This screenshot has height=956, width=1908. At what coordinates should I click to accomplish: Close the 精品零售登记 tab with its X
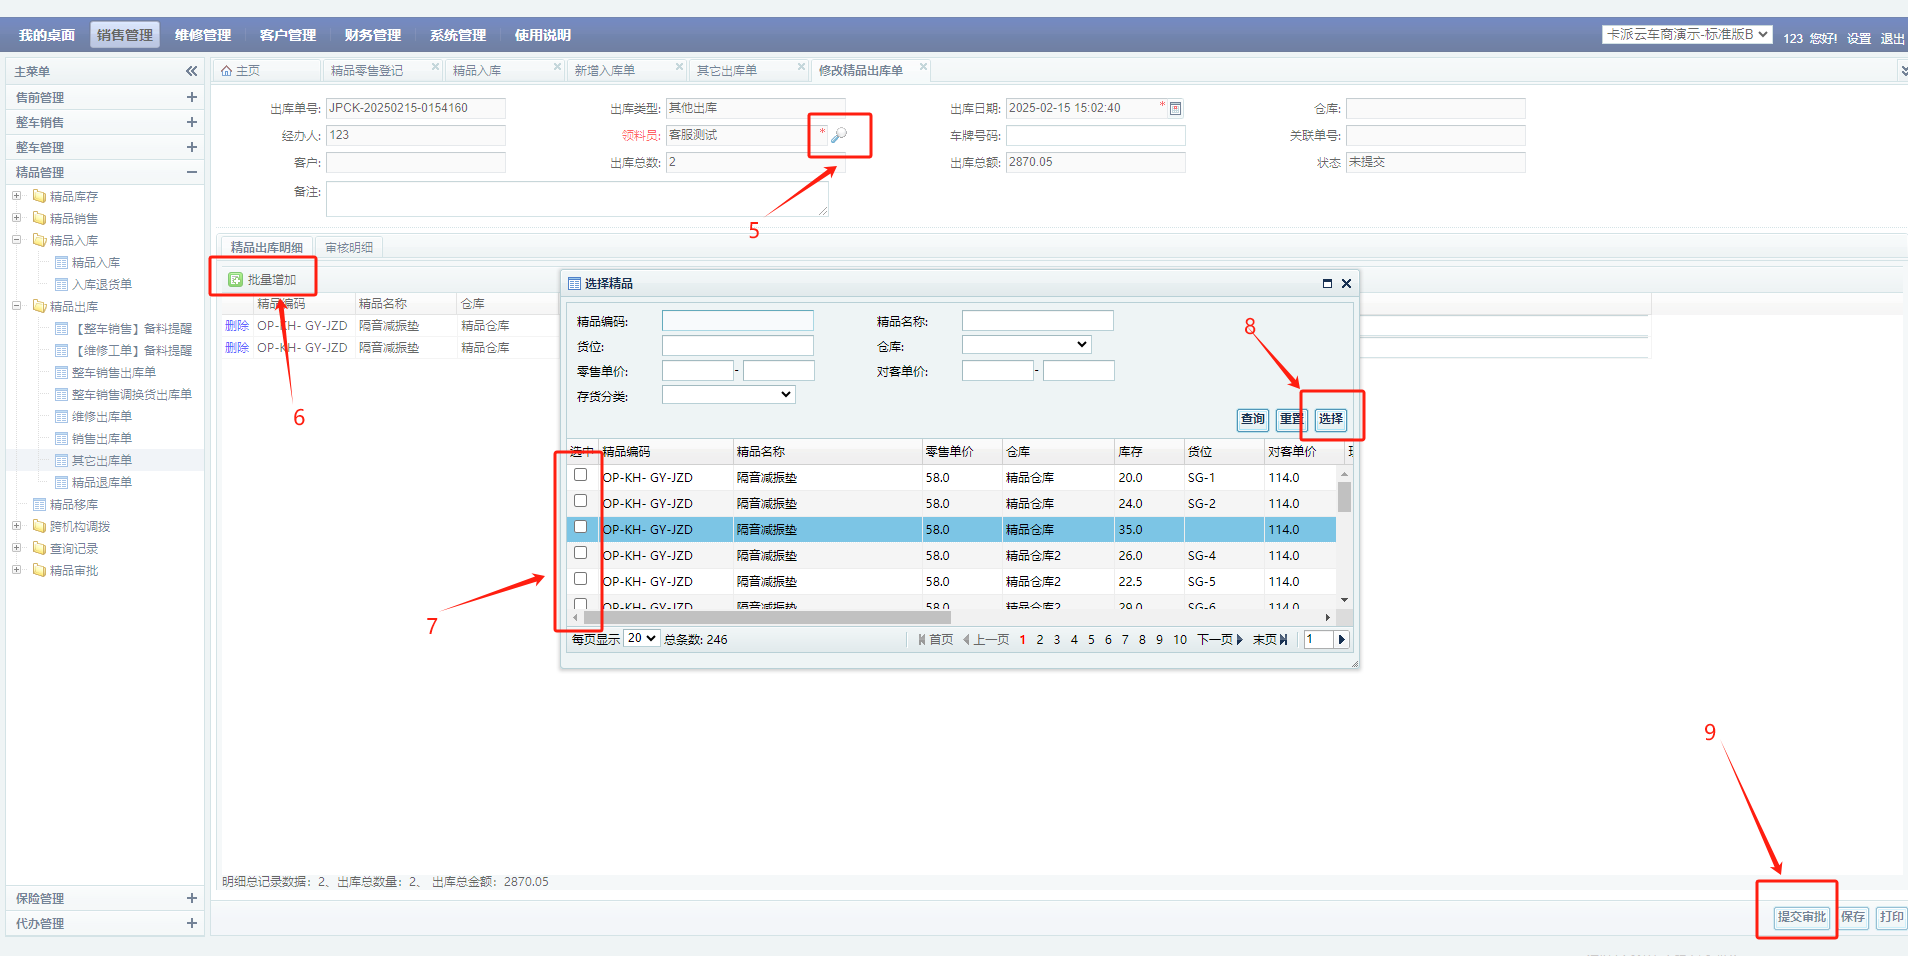click(435, 67)
